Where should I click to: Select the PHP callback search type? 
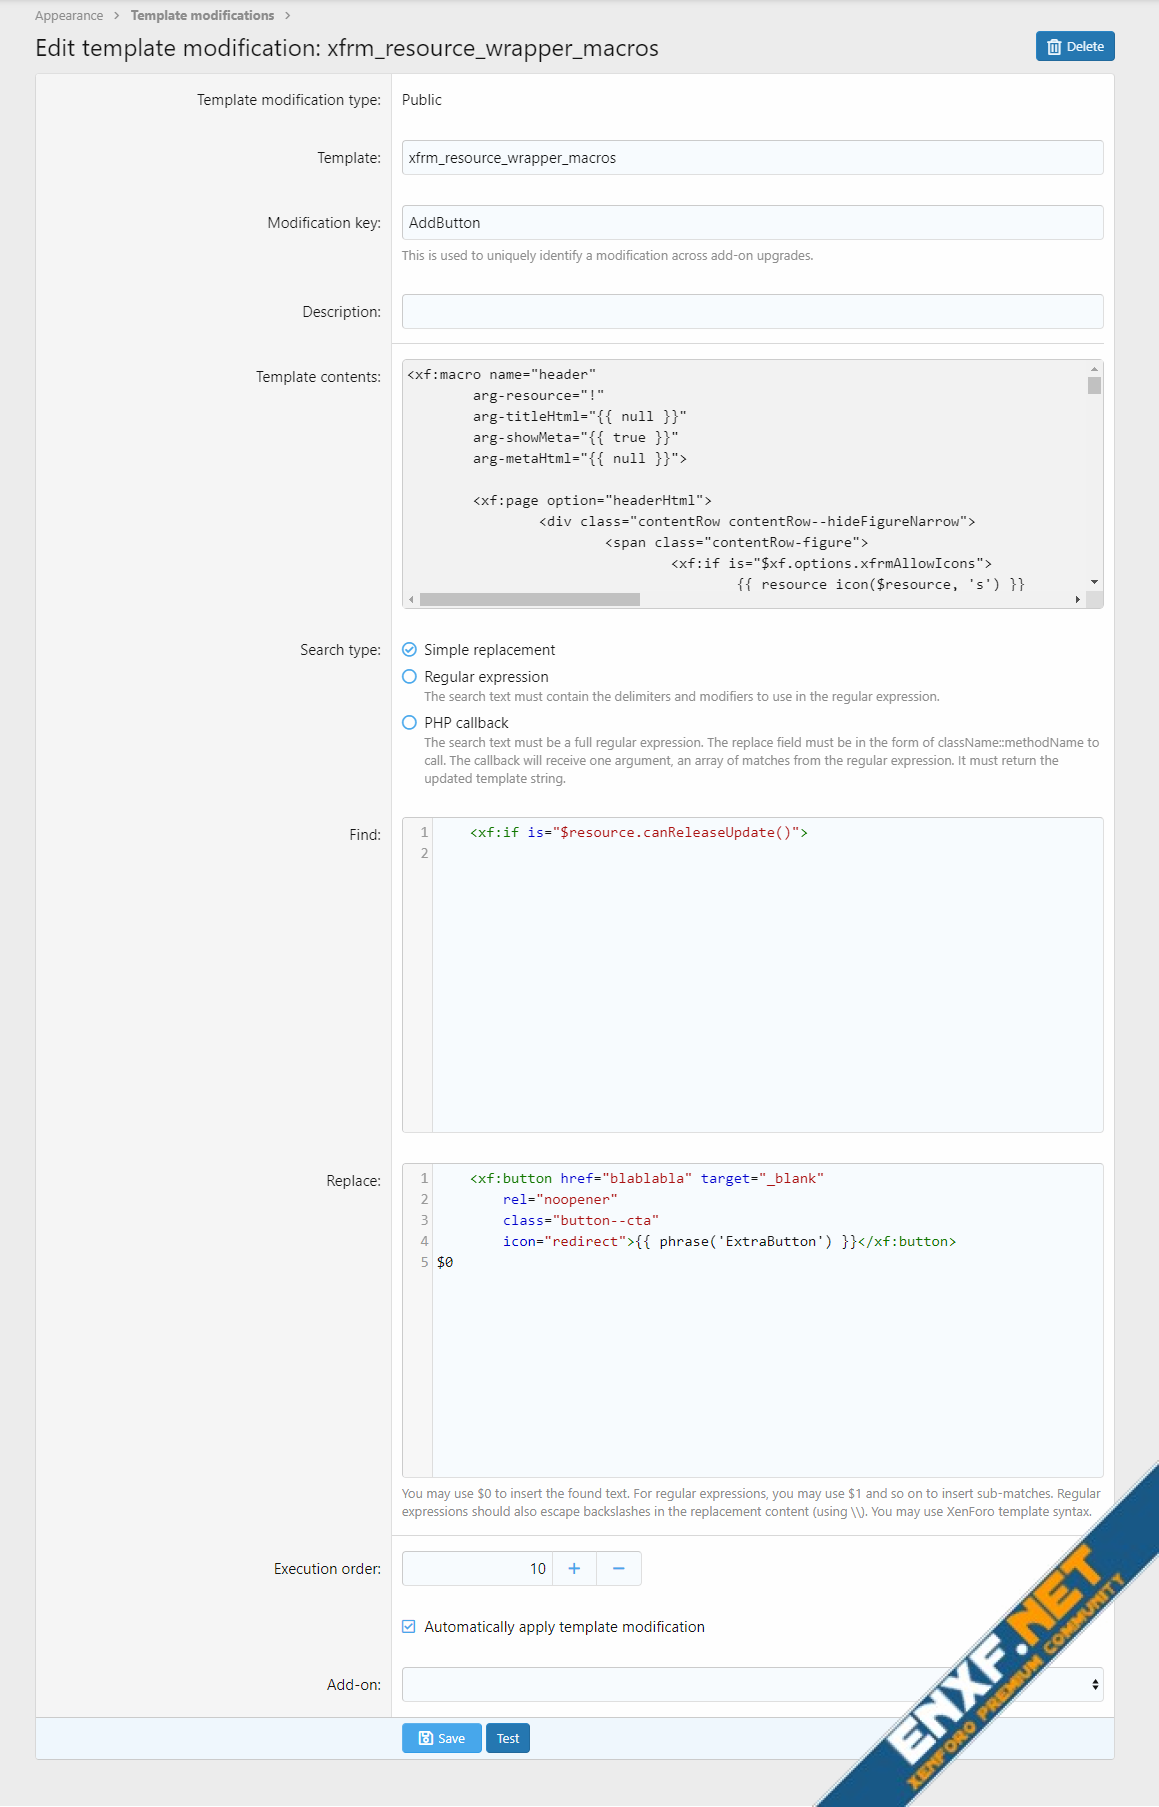410,723
